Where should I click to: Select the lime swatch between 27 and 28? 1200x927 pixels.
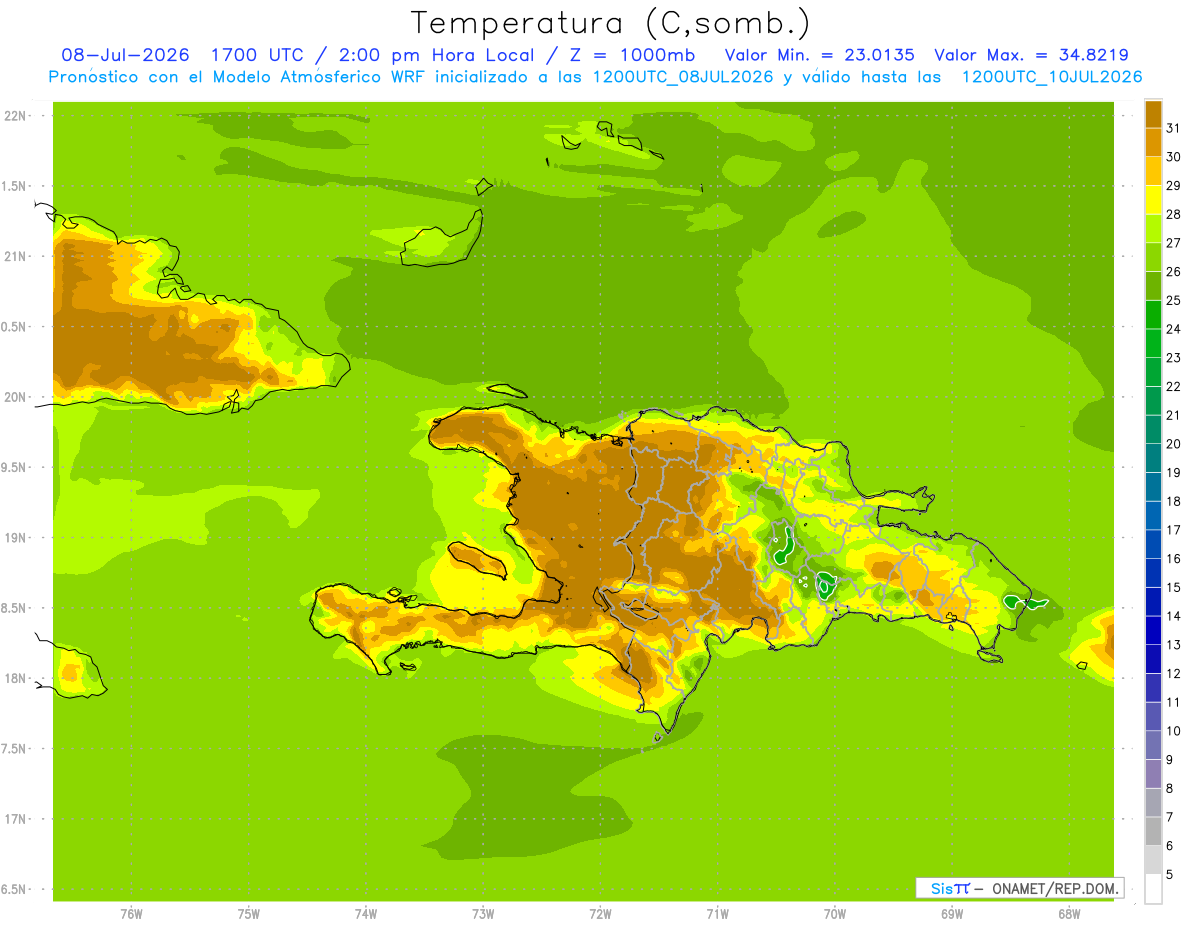coord(1153,228)
